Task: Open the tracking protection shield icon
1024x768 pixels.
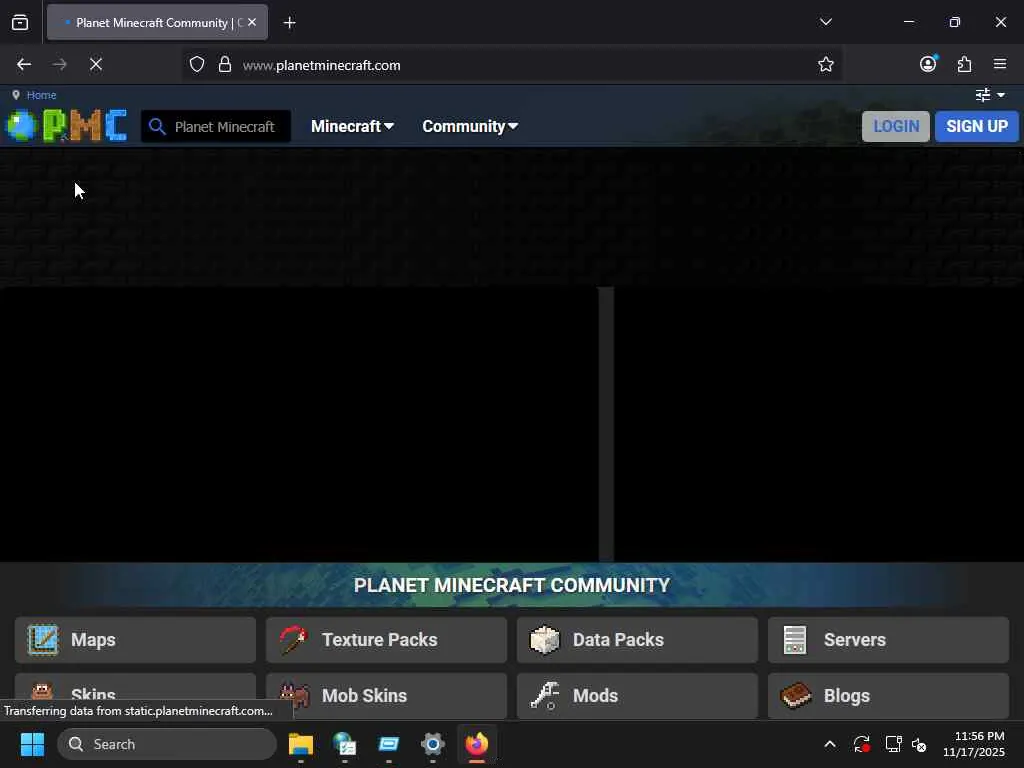Action: coord(197,65)
